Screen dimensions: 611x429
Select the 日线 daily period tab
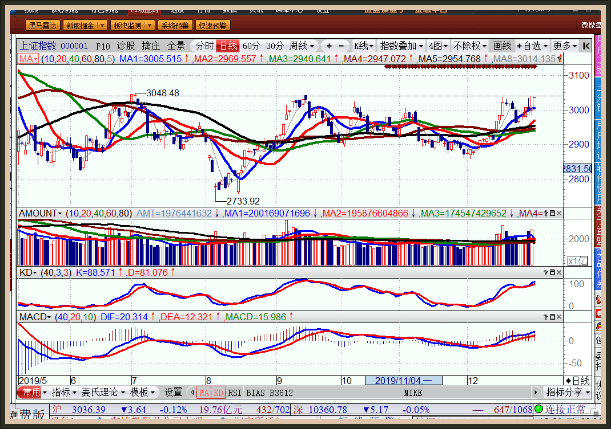pyautogui.click(x=227, y=46)
